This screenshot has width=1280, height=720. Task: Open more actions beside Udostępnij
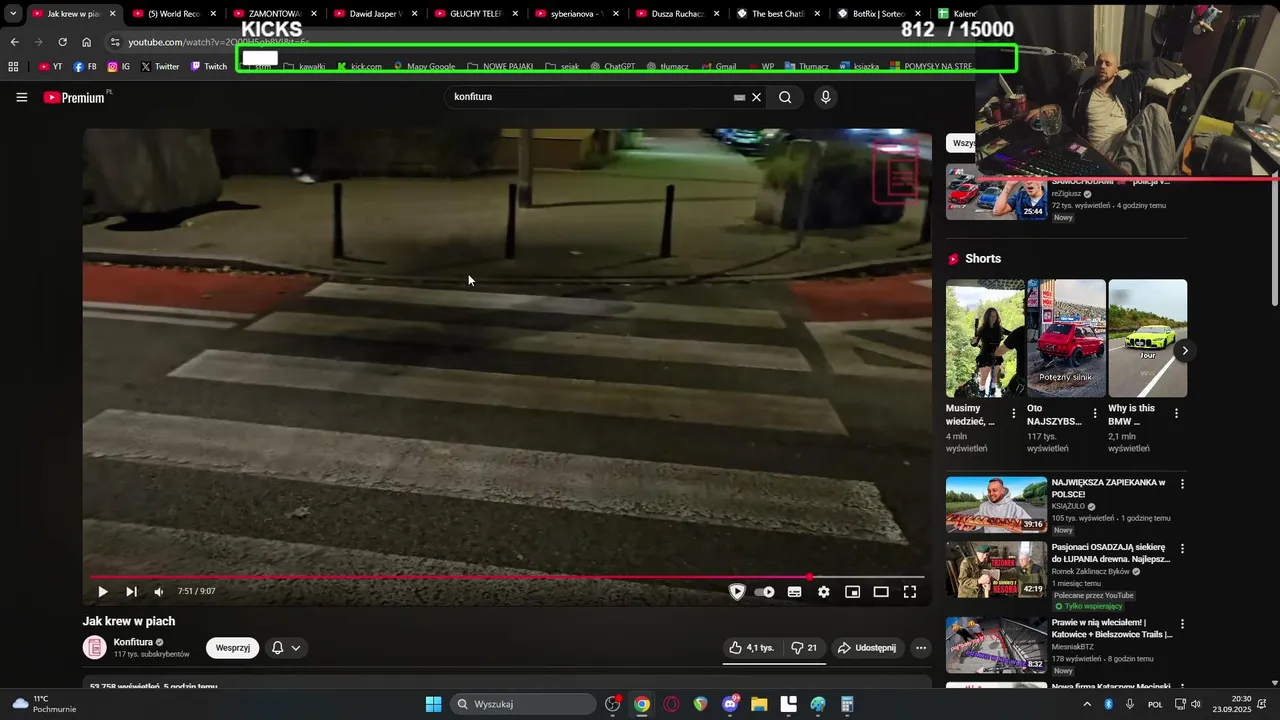click(921, 648)
